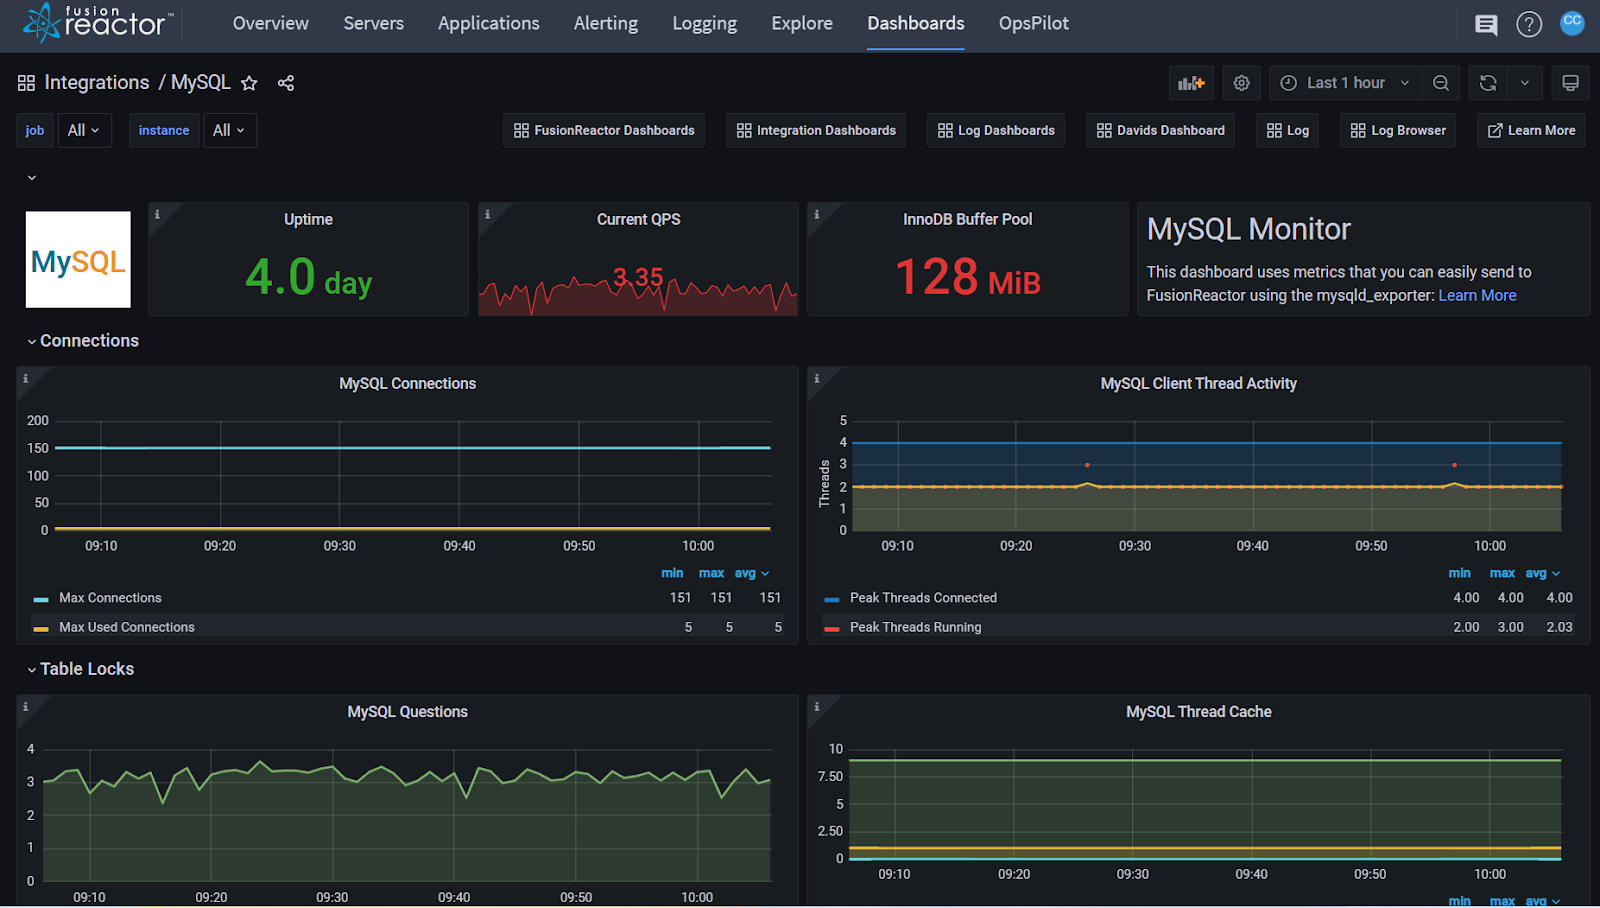Open the chat messages icon
Viewport: 1600px width, 908px height.
point(1486,25)
